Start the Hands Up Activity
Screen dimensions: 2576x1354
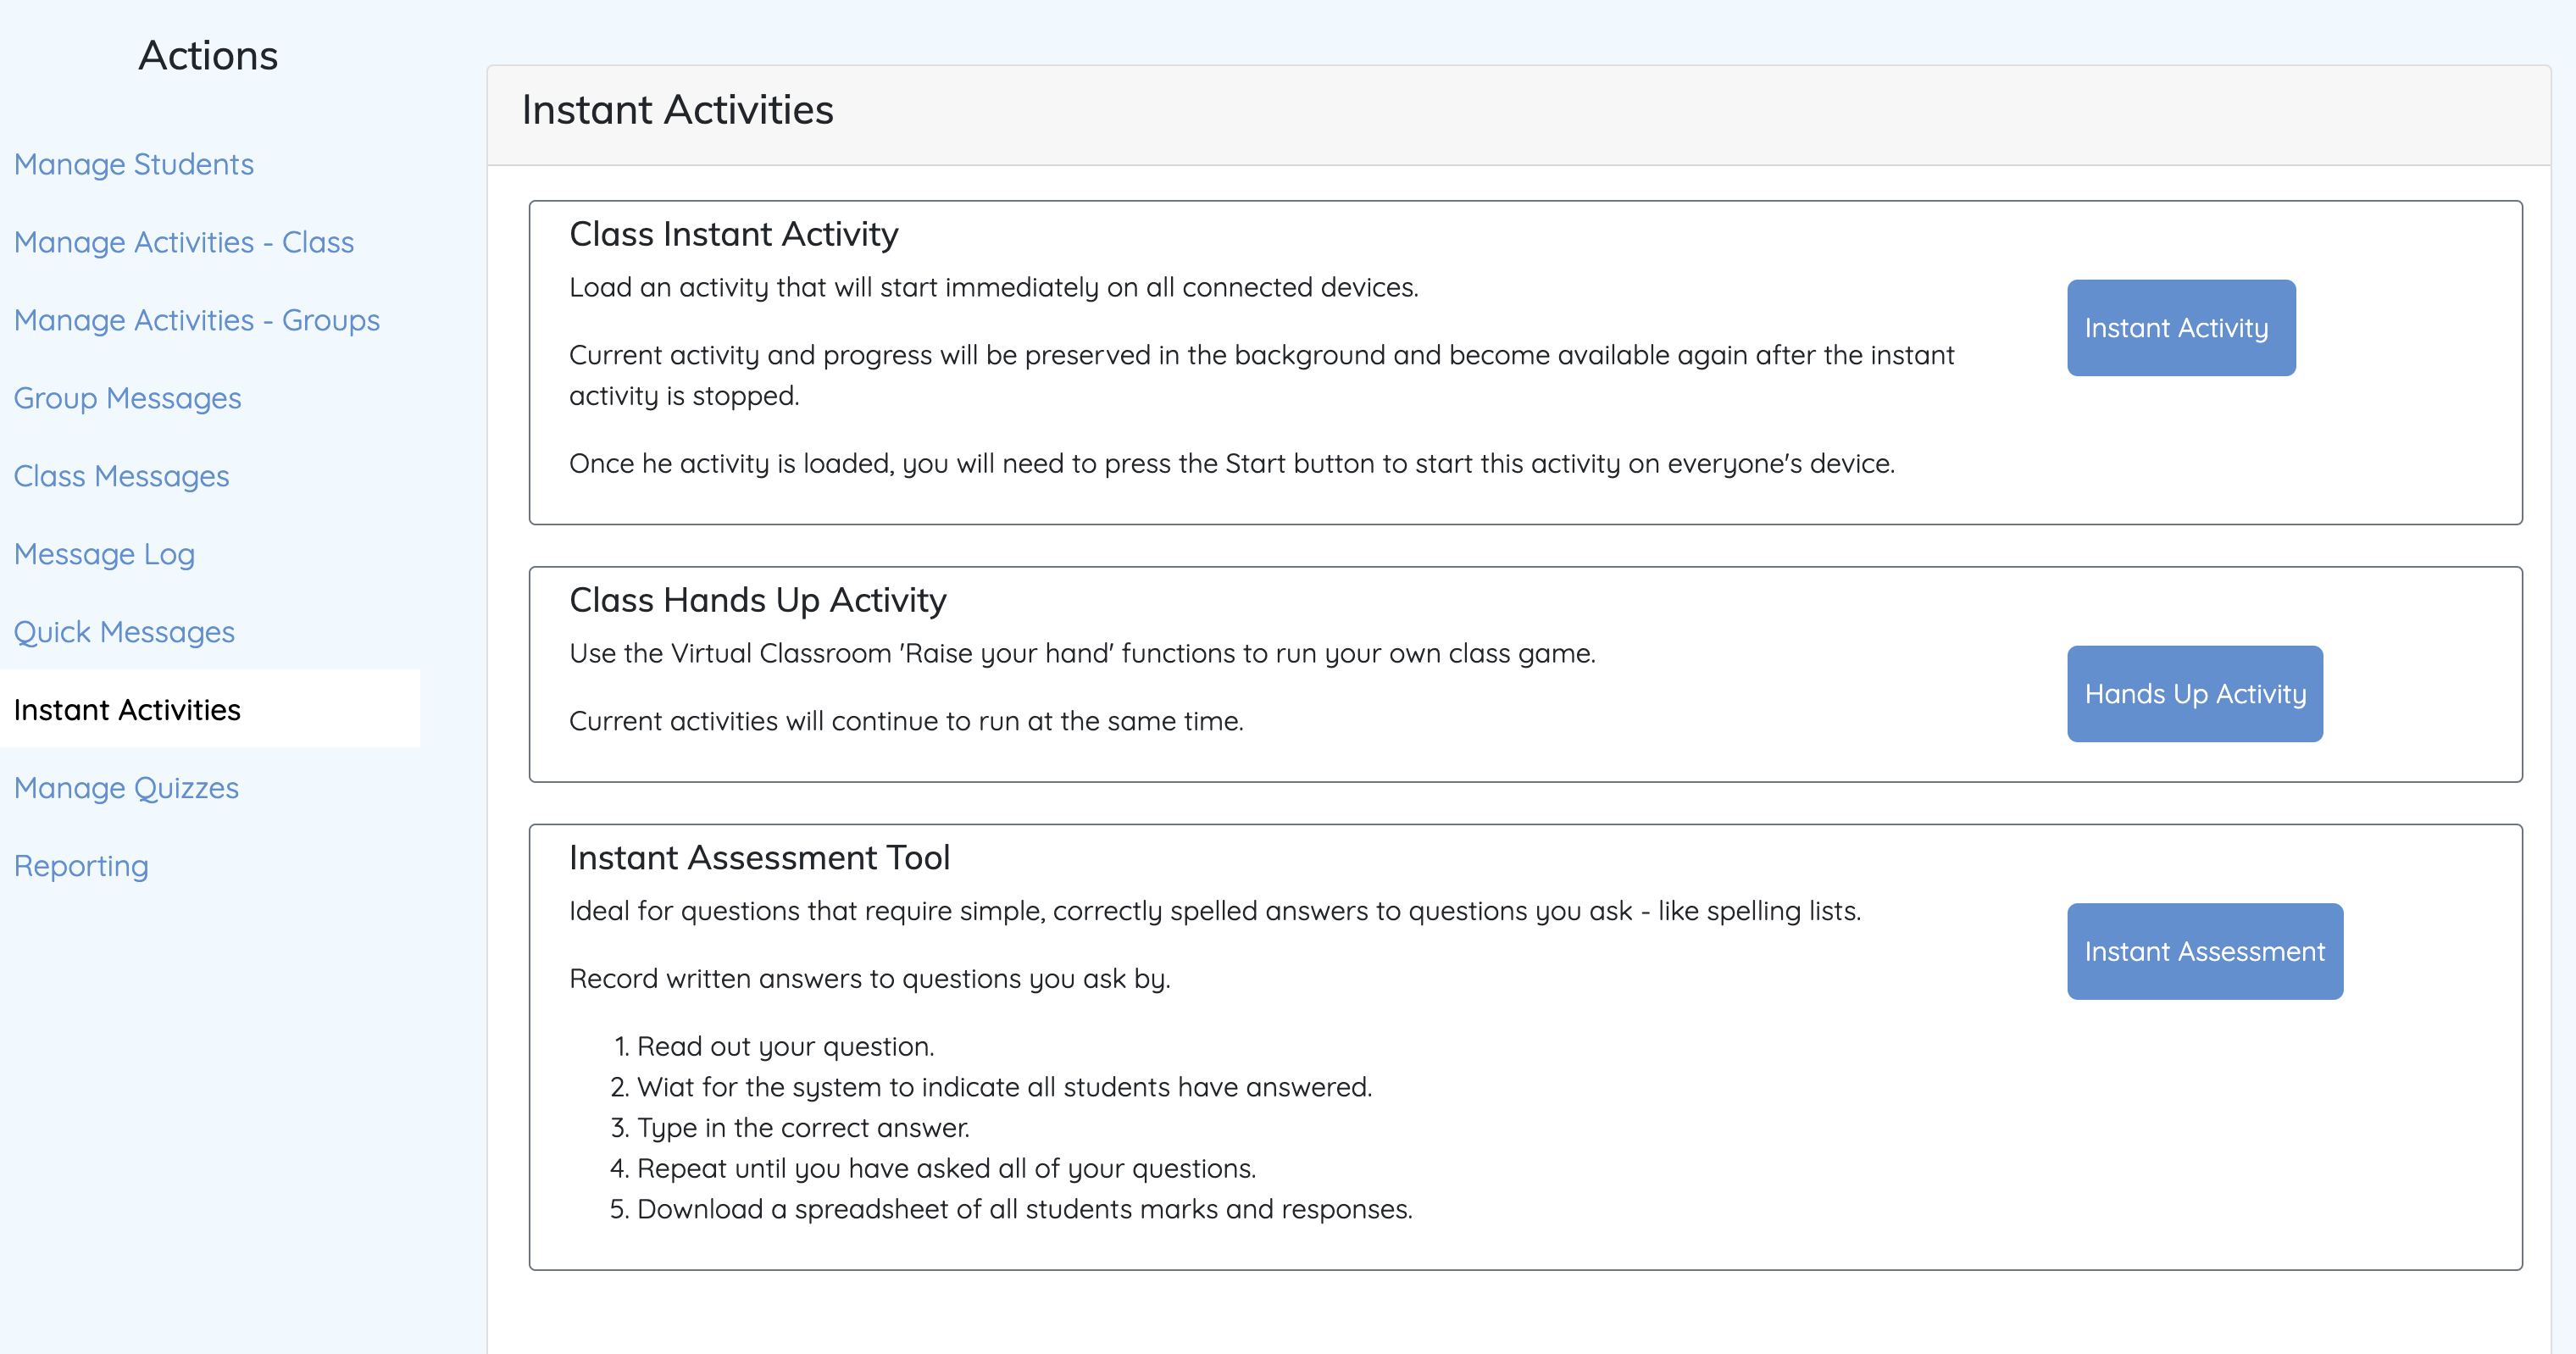(2195, 694)
